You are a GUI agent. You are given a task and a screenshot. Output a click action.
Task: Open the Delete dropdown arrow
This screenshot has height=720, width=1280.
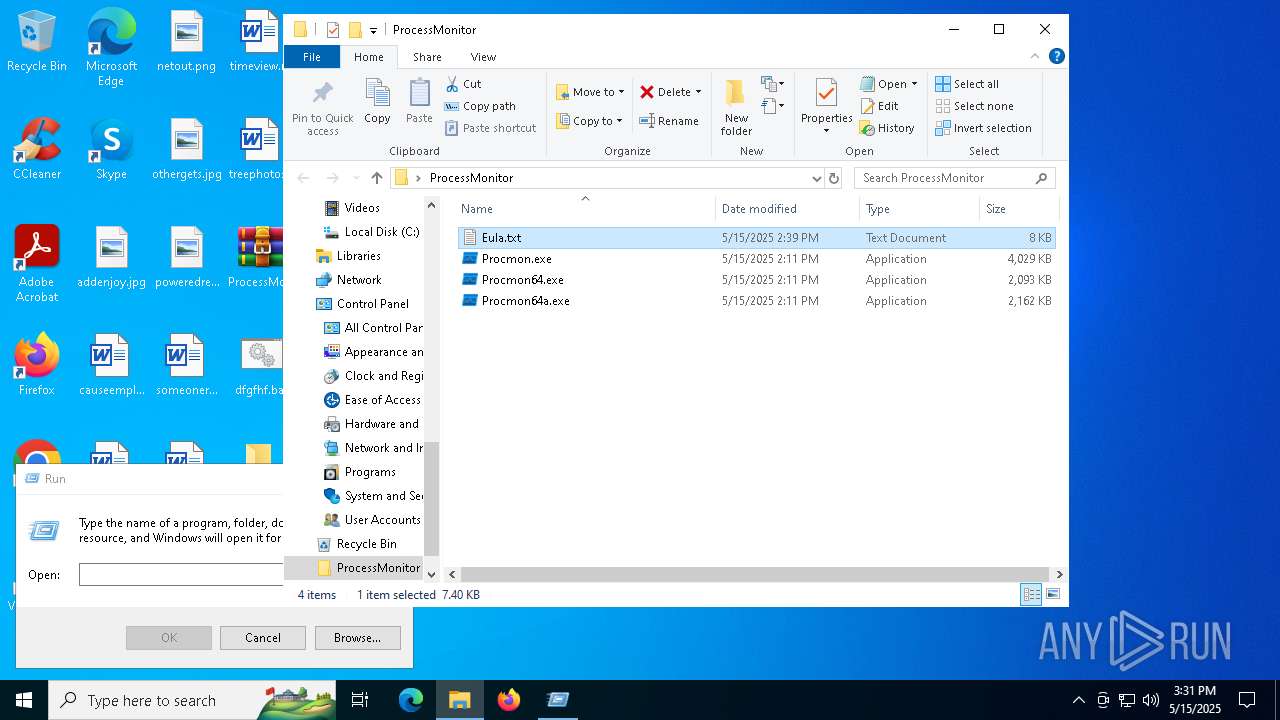point(698,92)
